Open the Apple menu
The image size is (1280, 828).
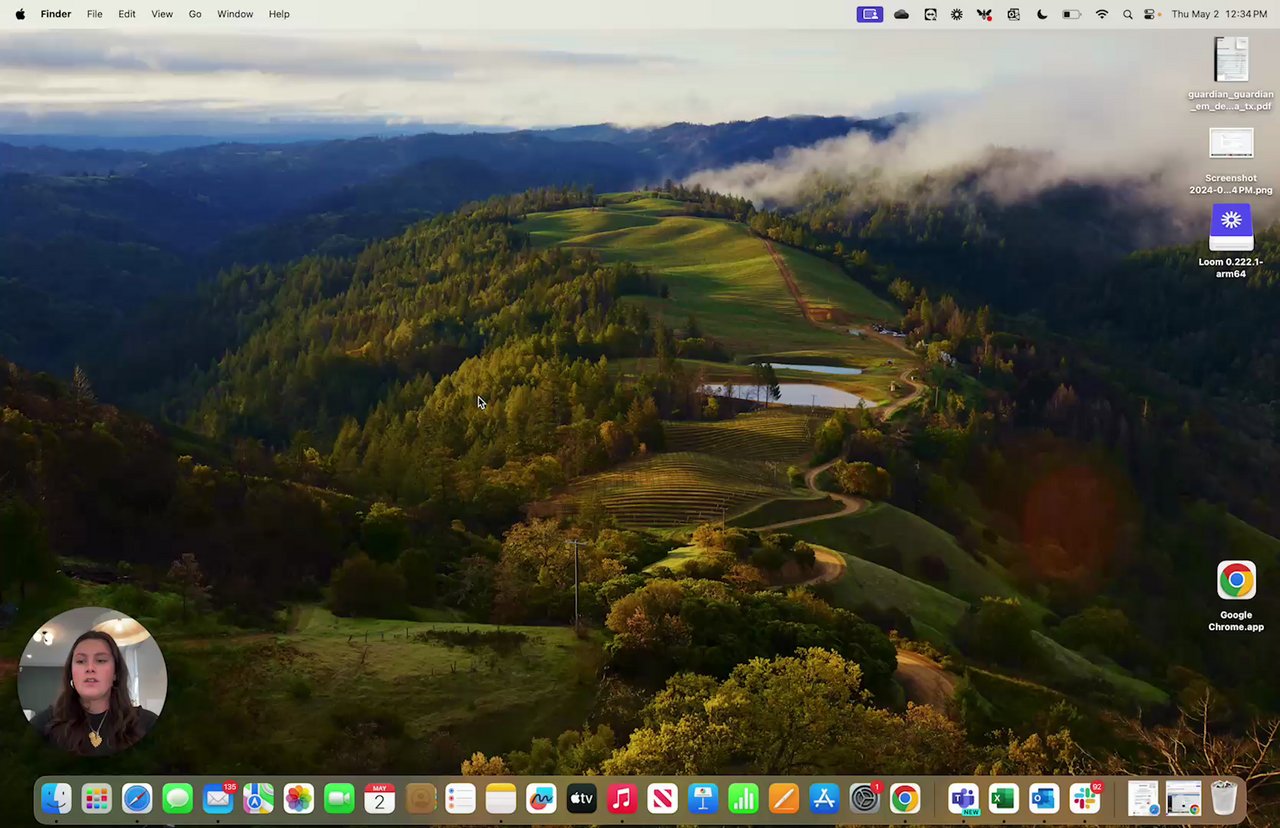(x=20, y=14)
